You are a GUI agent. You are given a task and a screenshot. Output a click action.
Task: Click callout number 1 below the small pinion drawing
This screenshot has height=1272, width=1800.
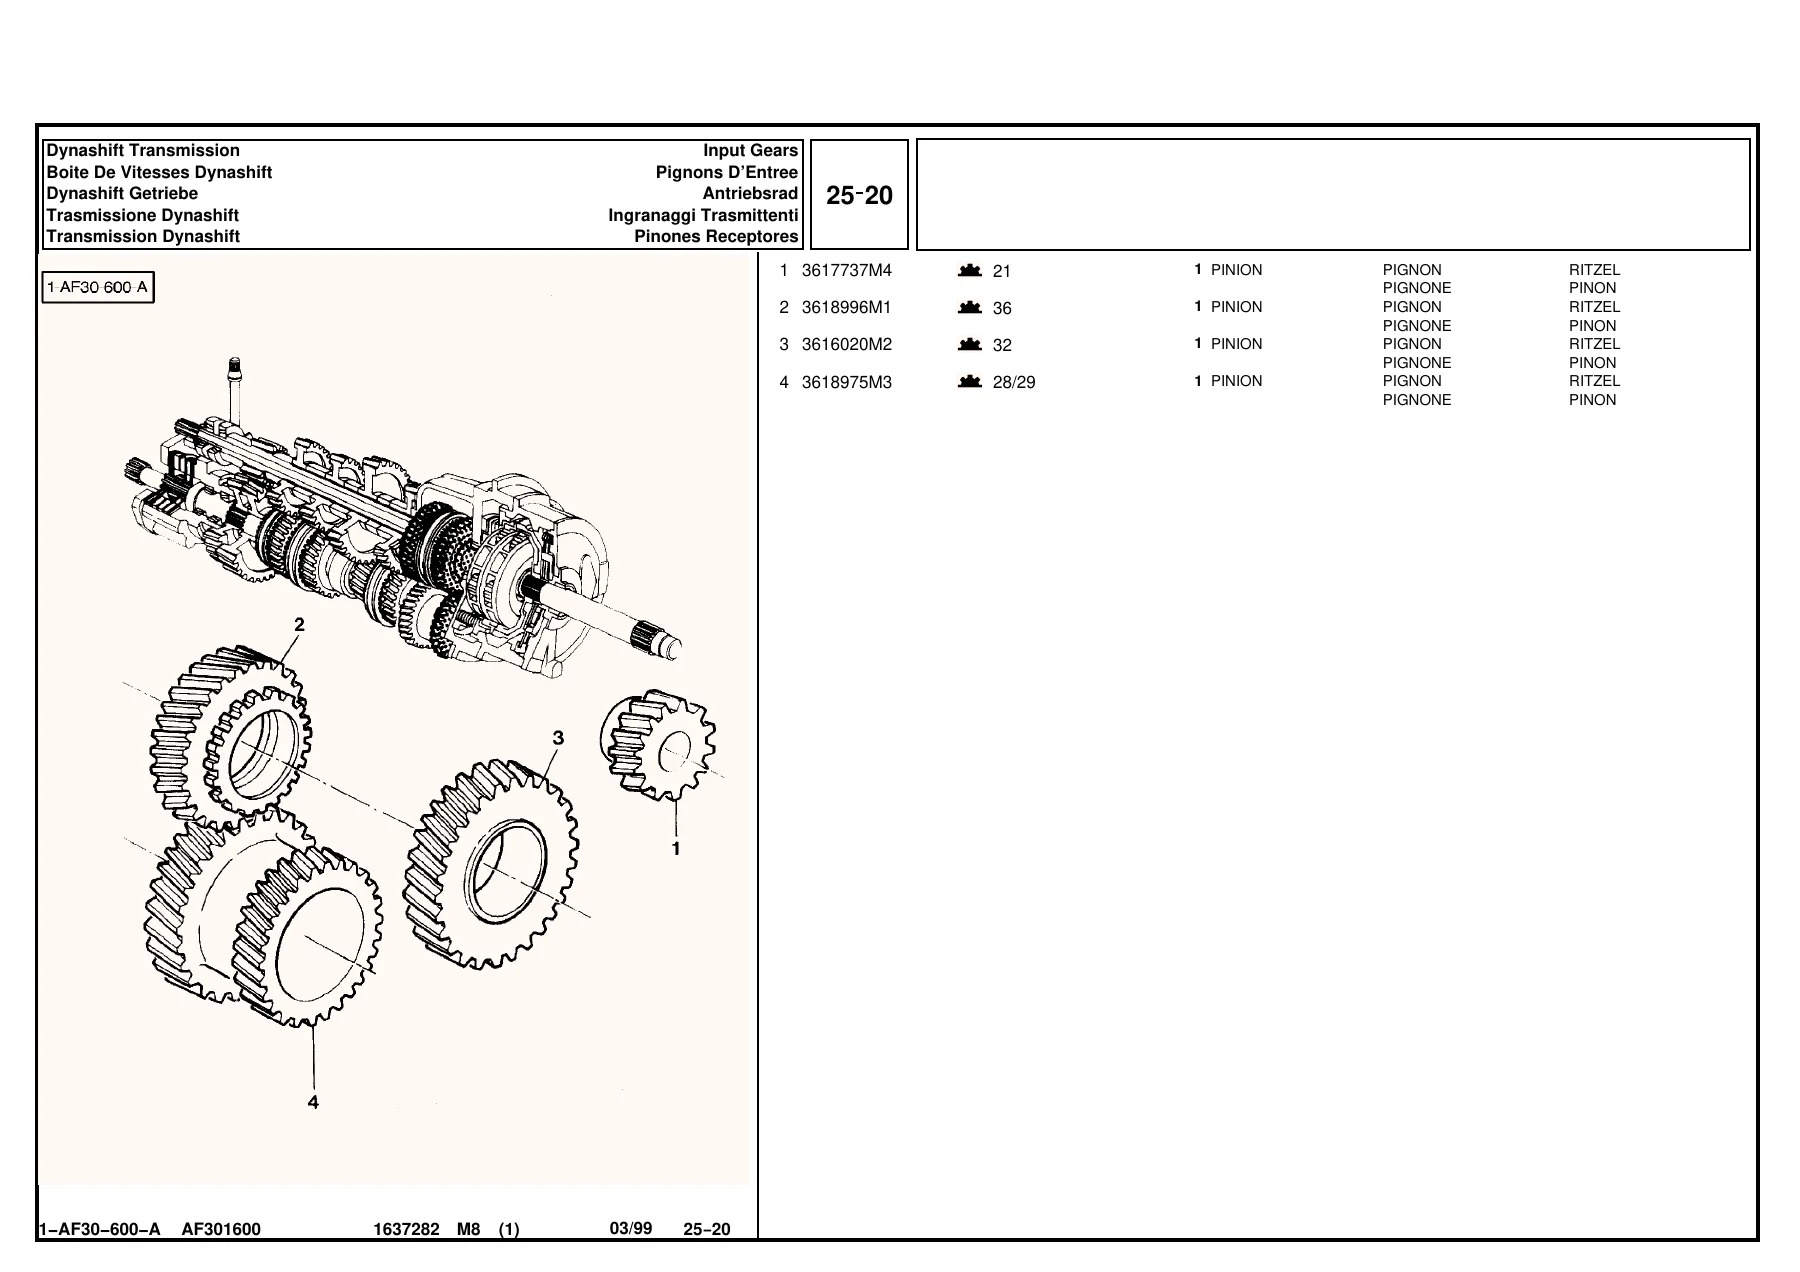point(676,849)
